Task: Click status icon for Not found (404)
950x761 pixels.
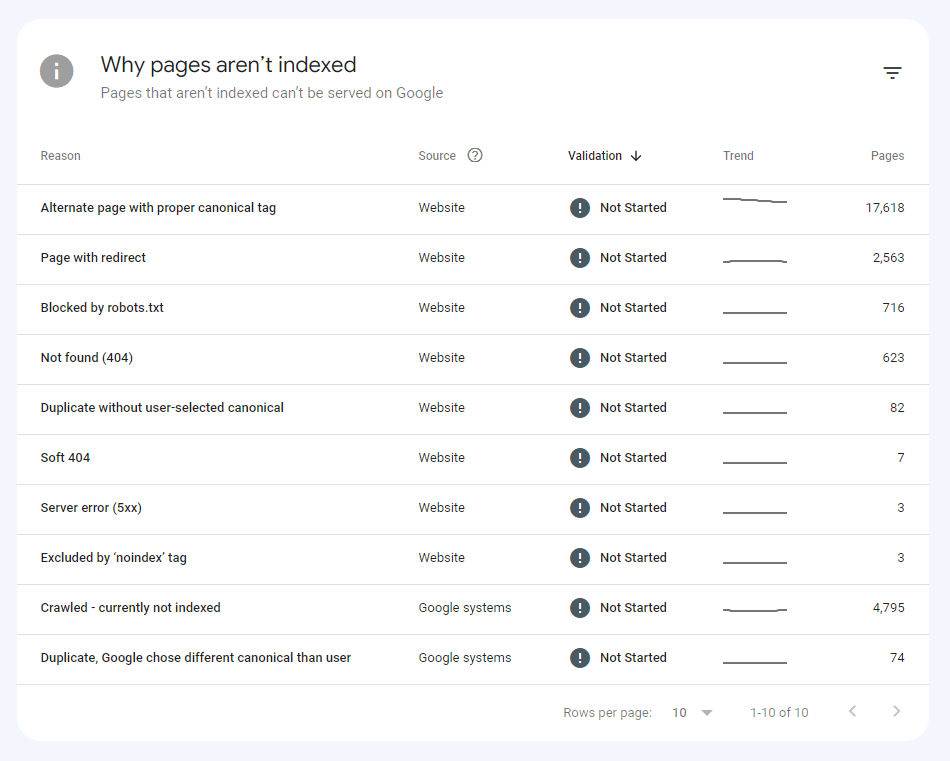Action: (580, 358)
